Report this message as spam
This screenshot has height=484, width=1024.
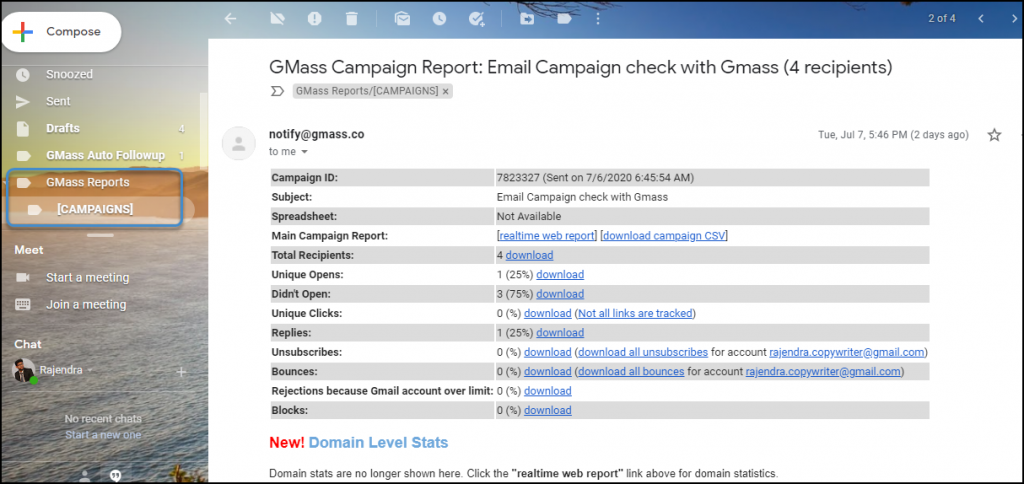pos(315,19)
